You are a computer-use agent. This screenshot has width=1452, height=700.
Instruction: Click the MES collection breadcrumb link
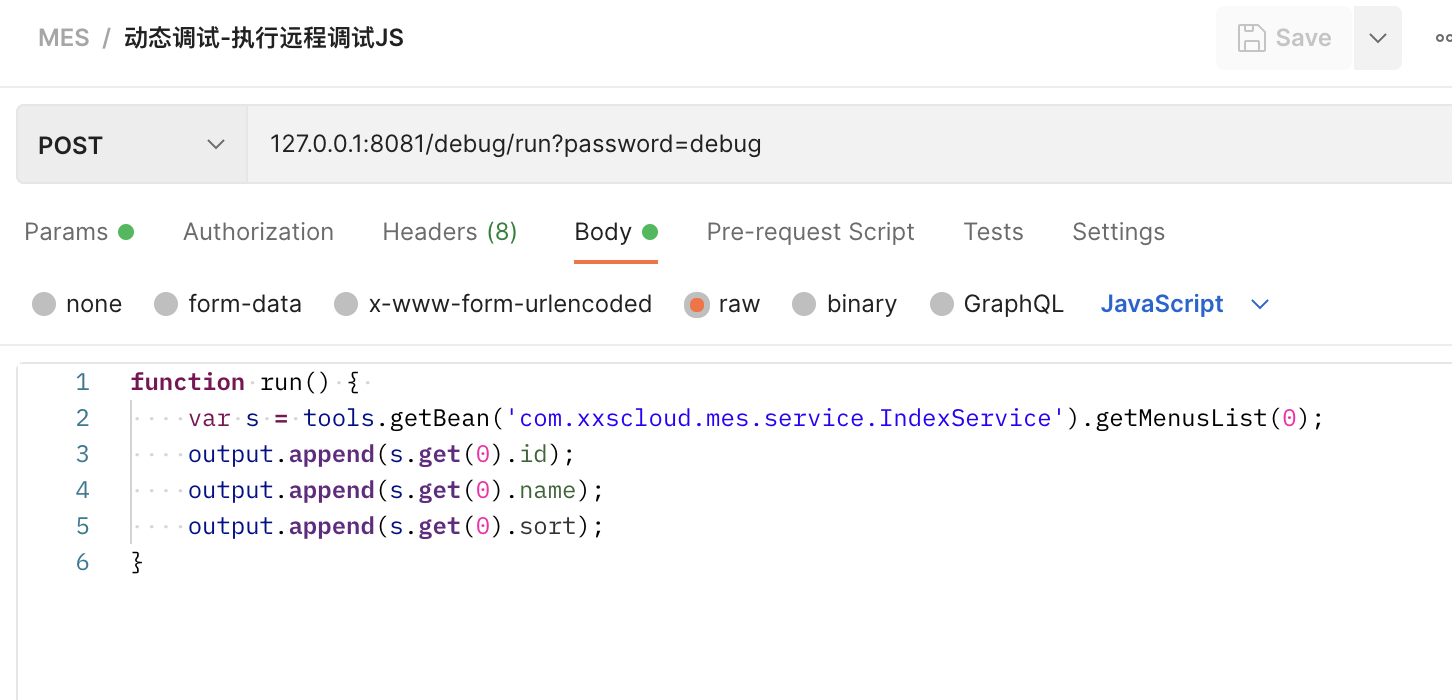(x=64, y=38)
